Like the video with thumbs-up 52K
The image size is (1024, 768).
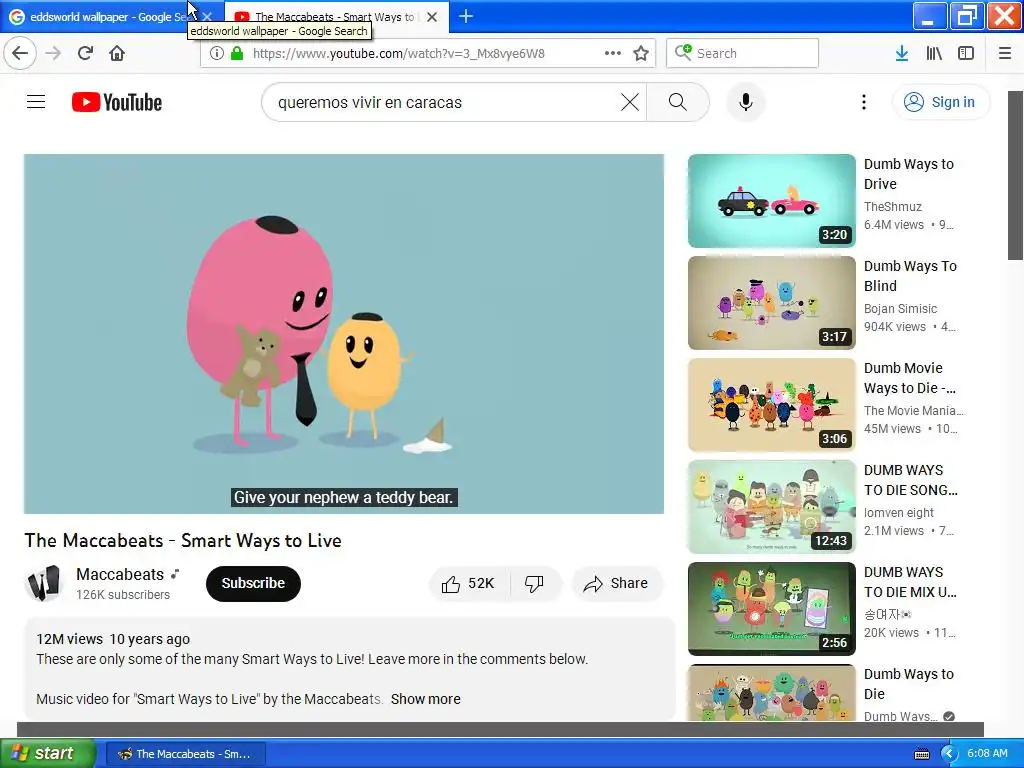(469, 584)
